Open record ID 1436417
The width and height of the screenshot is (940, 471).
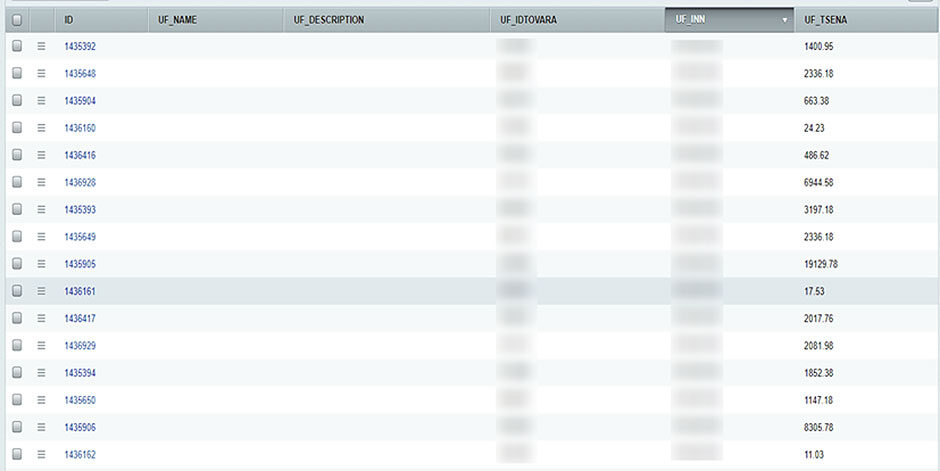click(80, 318)
